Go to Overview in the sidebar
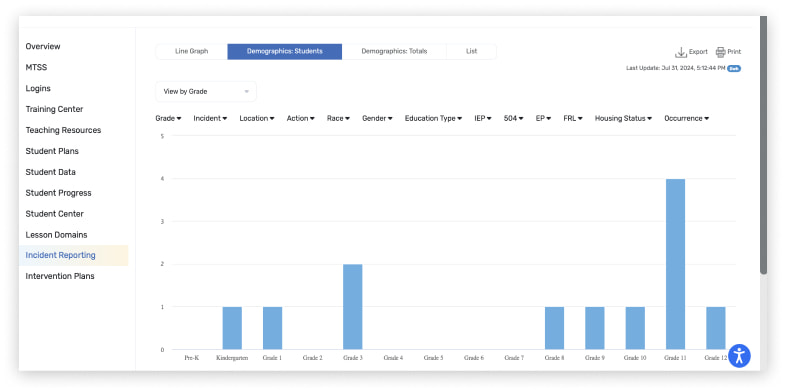Image resolution: width=786 pixels, height=392 pixels. tap(43, 47)
